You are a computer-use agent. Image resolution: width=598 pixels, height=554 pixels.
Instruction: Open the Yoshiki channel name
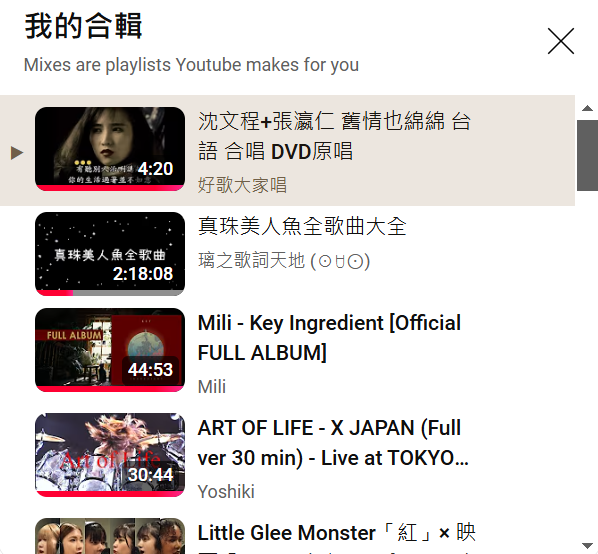[x=226, y=491]
